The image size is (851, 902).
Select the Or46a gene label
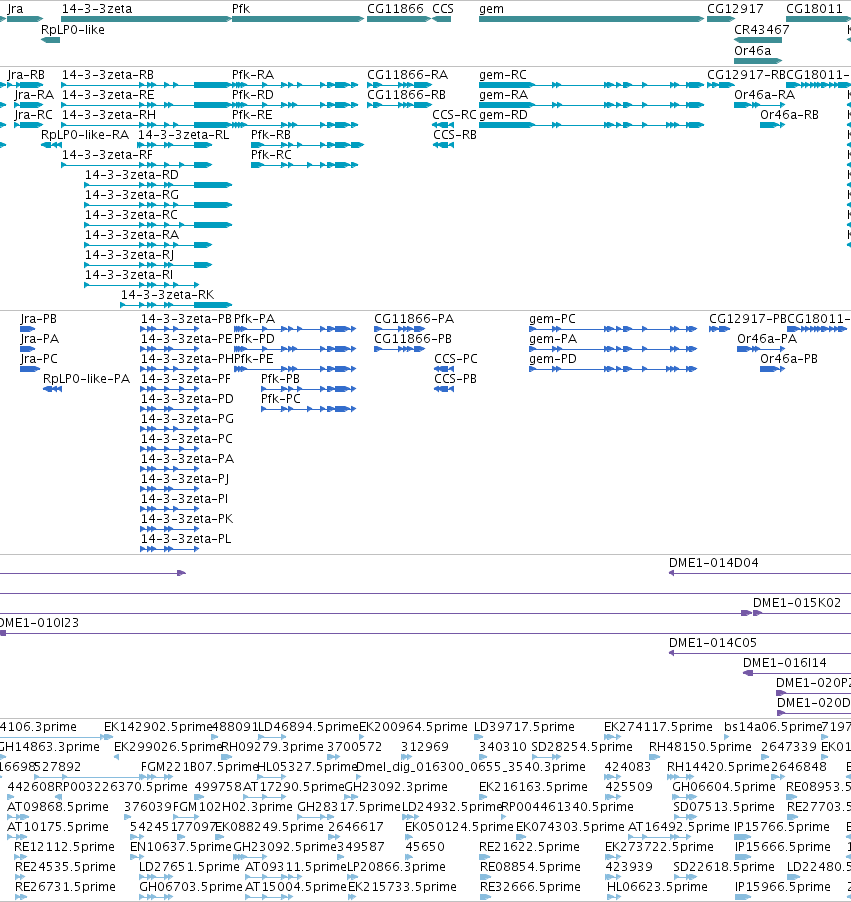(753, 51)
